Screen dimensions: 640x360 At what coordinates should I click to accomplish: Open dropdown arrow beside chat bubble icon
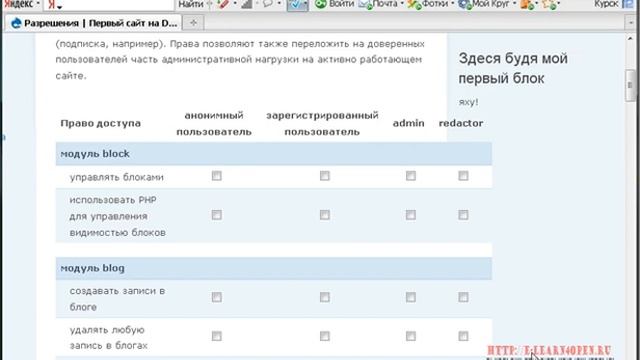point(279,4)
